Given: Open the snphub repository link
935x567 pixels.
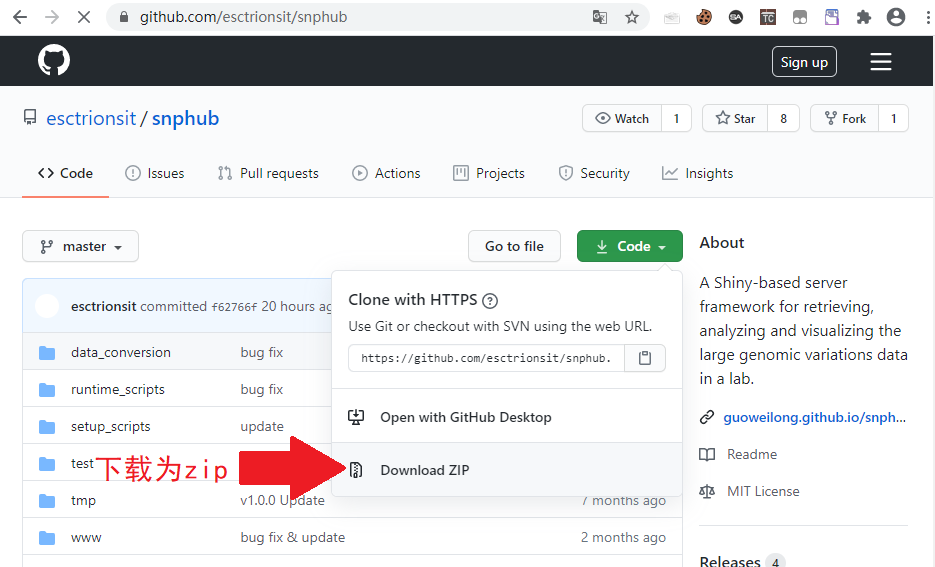Looking at the screenshot, I should click(185, 118).
